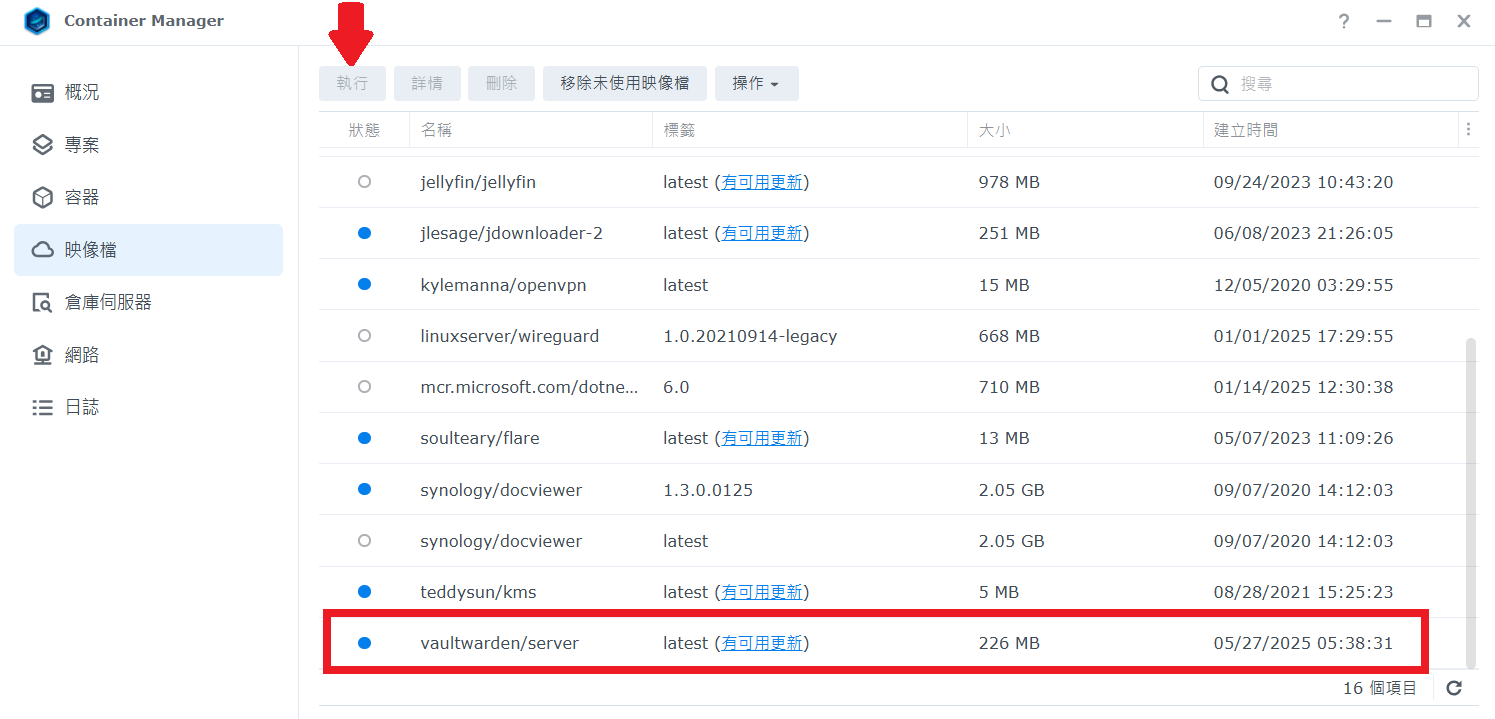
Task: Click status dot for soulteary/flare
Action: click(364, 438)
